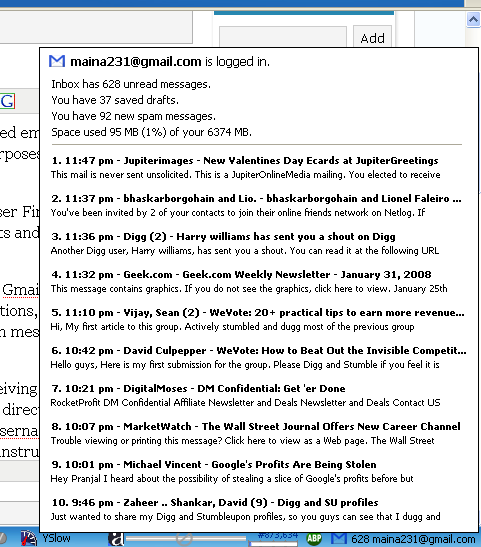The width and height of the screenshot is (481, 547).
Task: Click snippet 'You've been invited by 2 of your contacts'
Action: (238, 213)
